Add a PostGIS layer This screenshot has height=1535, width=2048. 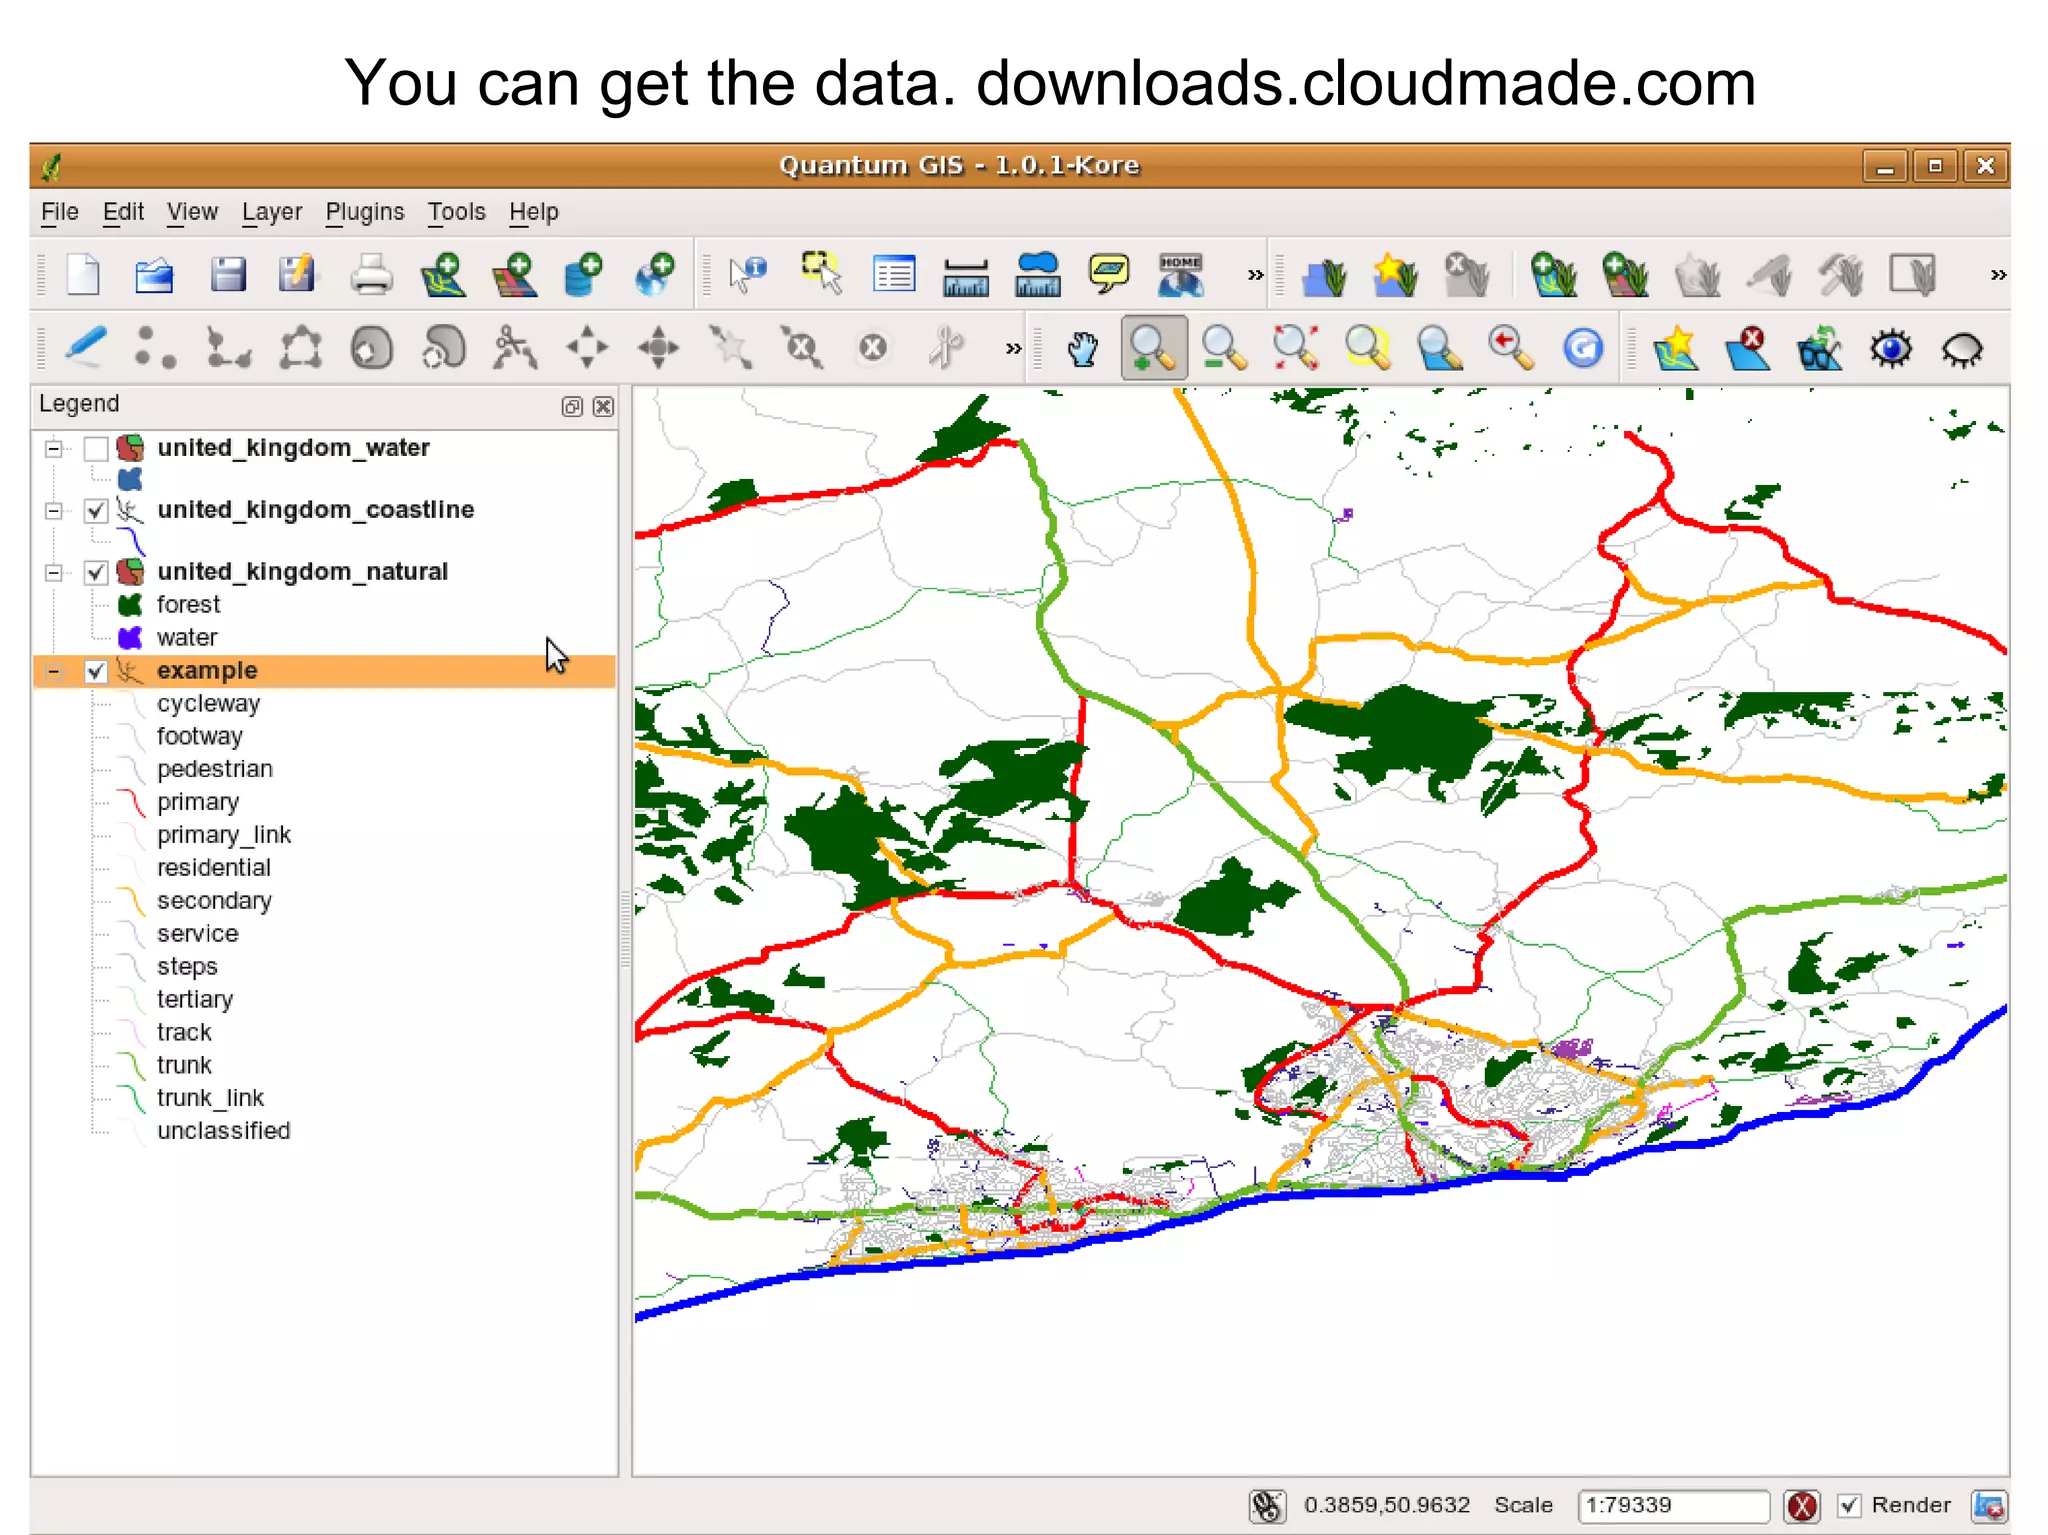584,274
